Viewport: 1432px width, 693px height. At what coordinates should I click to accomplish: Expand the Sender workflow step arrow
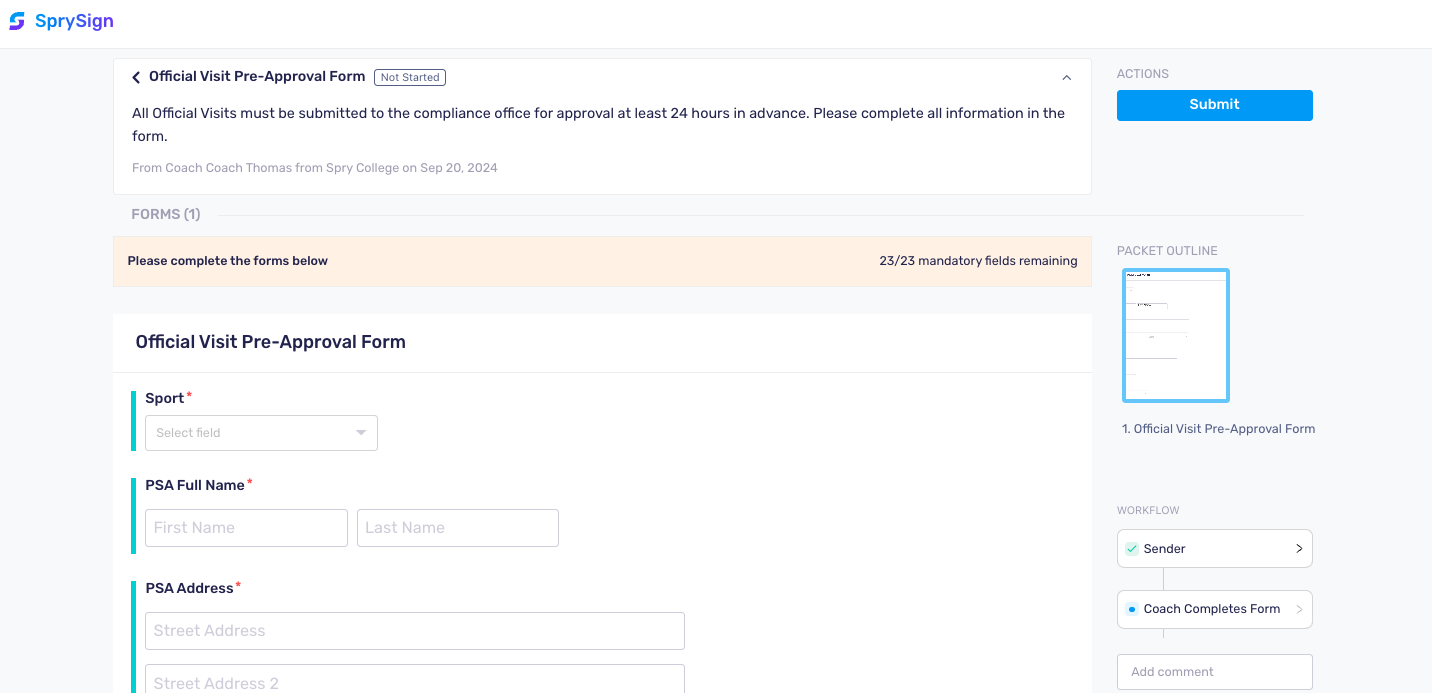[x=1299, y=549]
